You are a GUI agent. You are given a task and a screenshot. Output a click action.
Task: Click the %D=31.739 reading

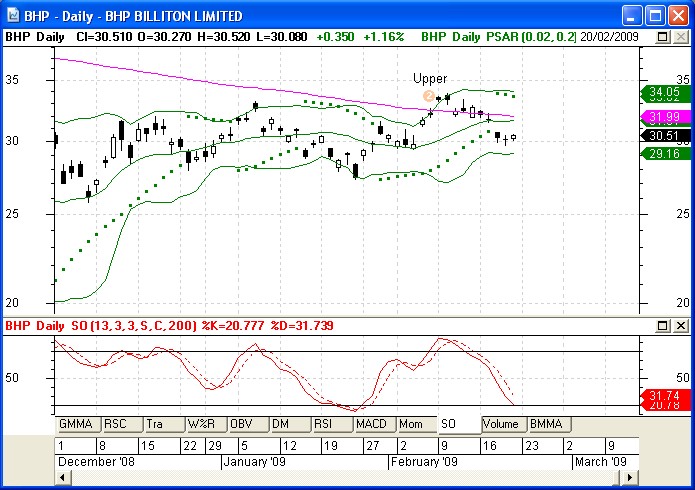coord(302,326)
